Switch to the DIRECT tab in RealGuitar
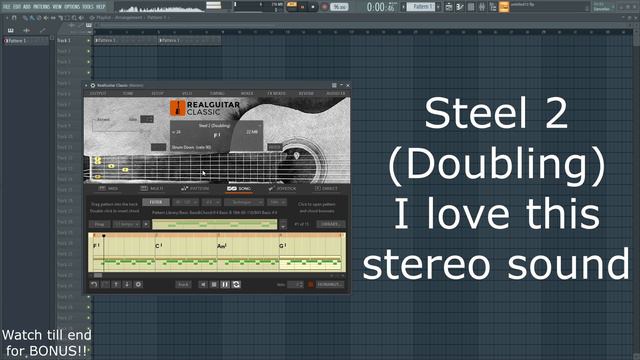 point(326,189)
